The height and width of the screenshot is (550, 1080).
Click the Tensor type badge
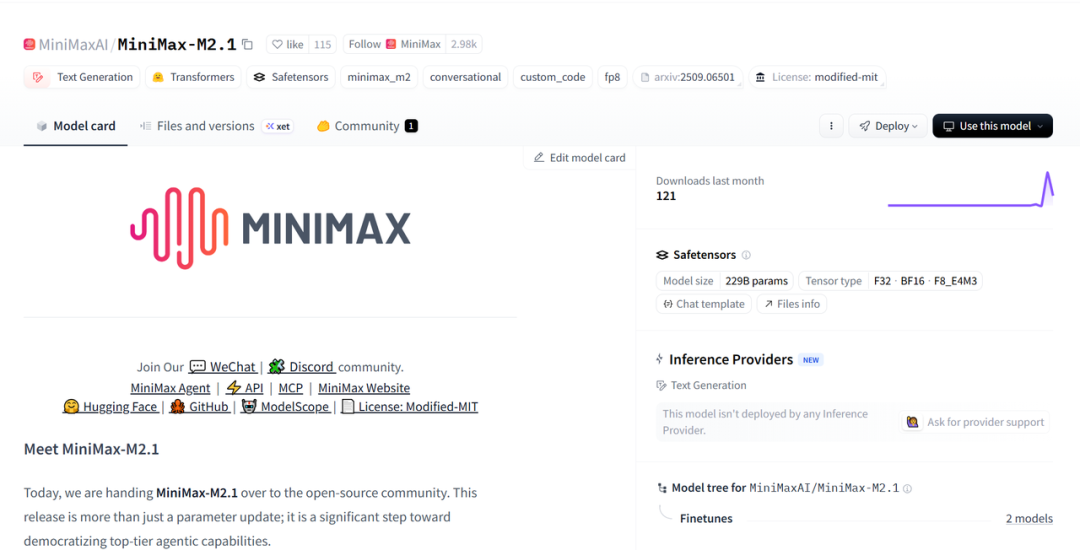click(891, 281)
